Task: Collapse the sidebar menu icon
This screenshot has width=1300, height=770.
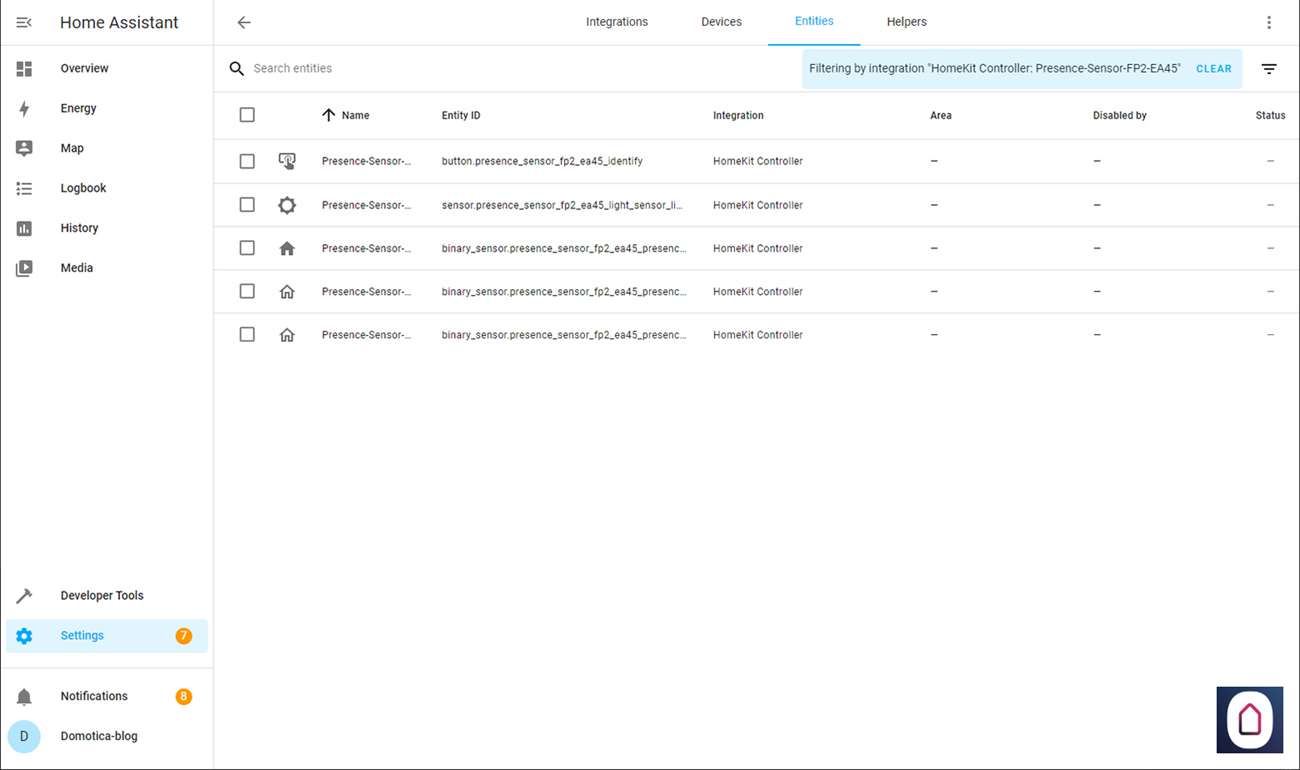Action: [x=24, y=22]
